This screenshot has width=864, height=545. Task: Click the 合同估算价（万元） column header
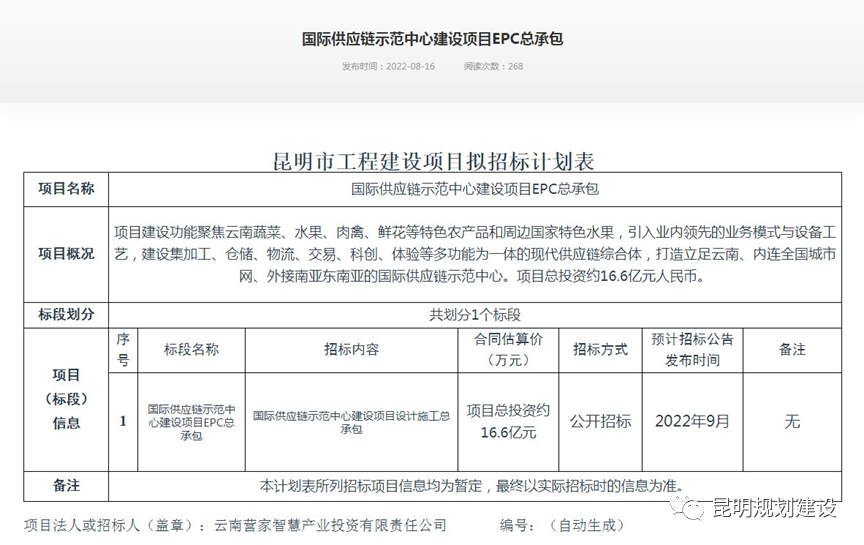point(508,349)
